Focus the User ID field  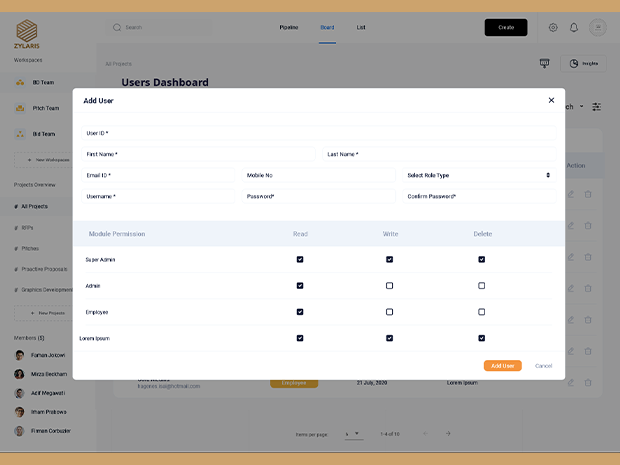coord(319,133)
